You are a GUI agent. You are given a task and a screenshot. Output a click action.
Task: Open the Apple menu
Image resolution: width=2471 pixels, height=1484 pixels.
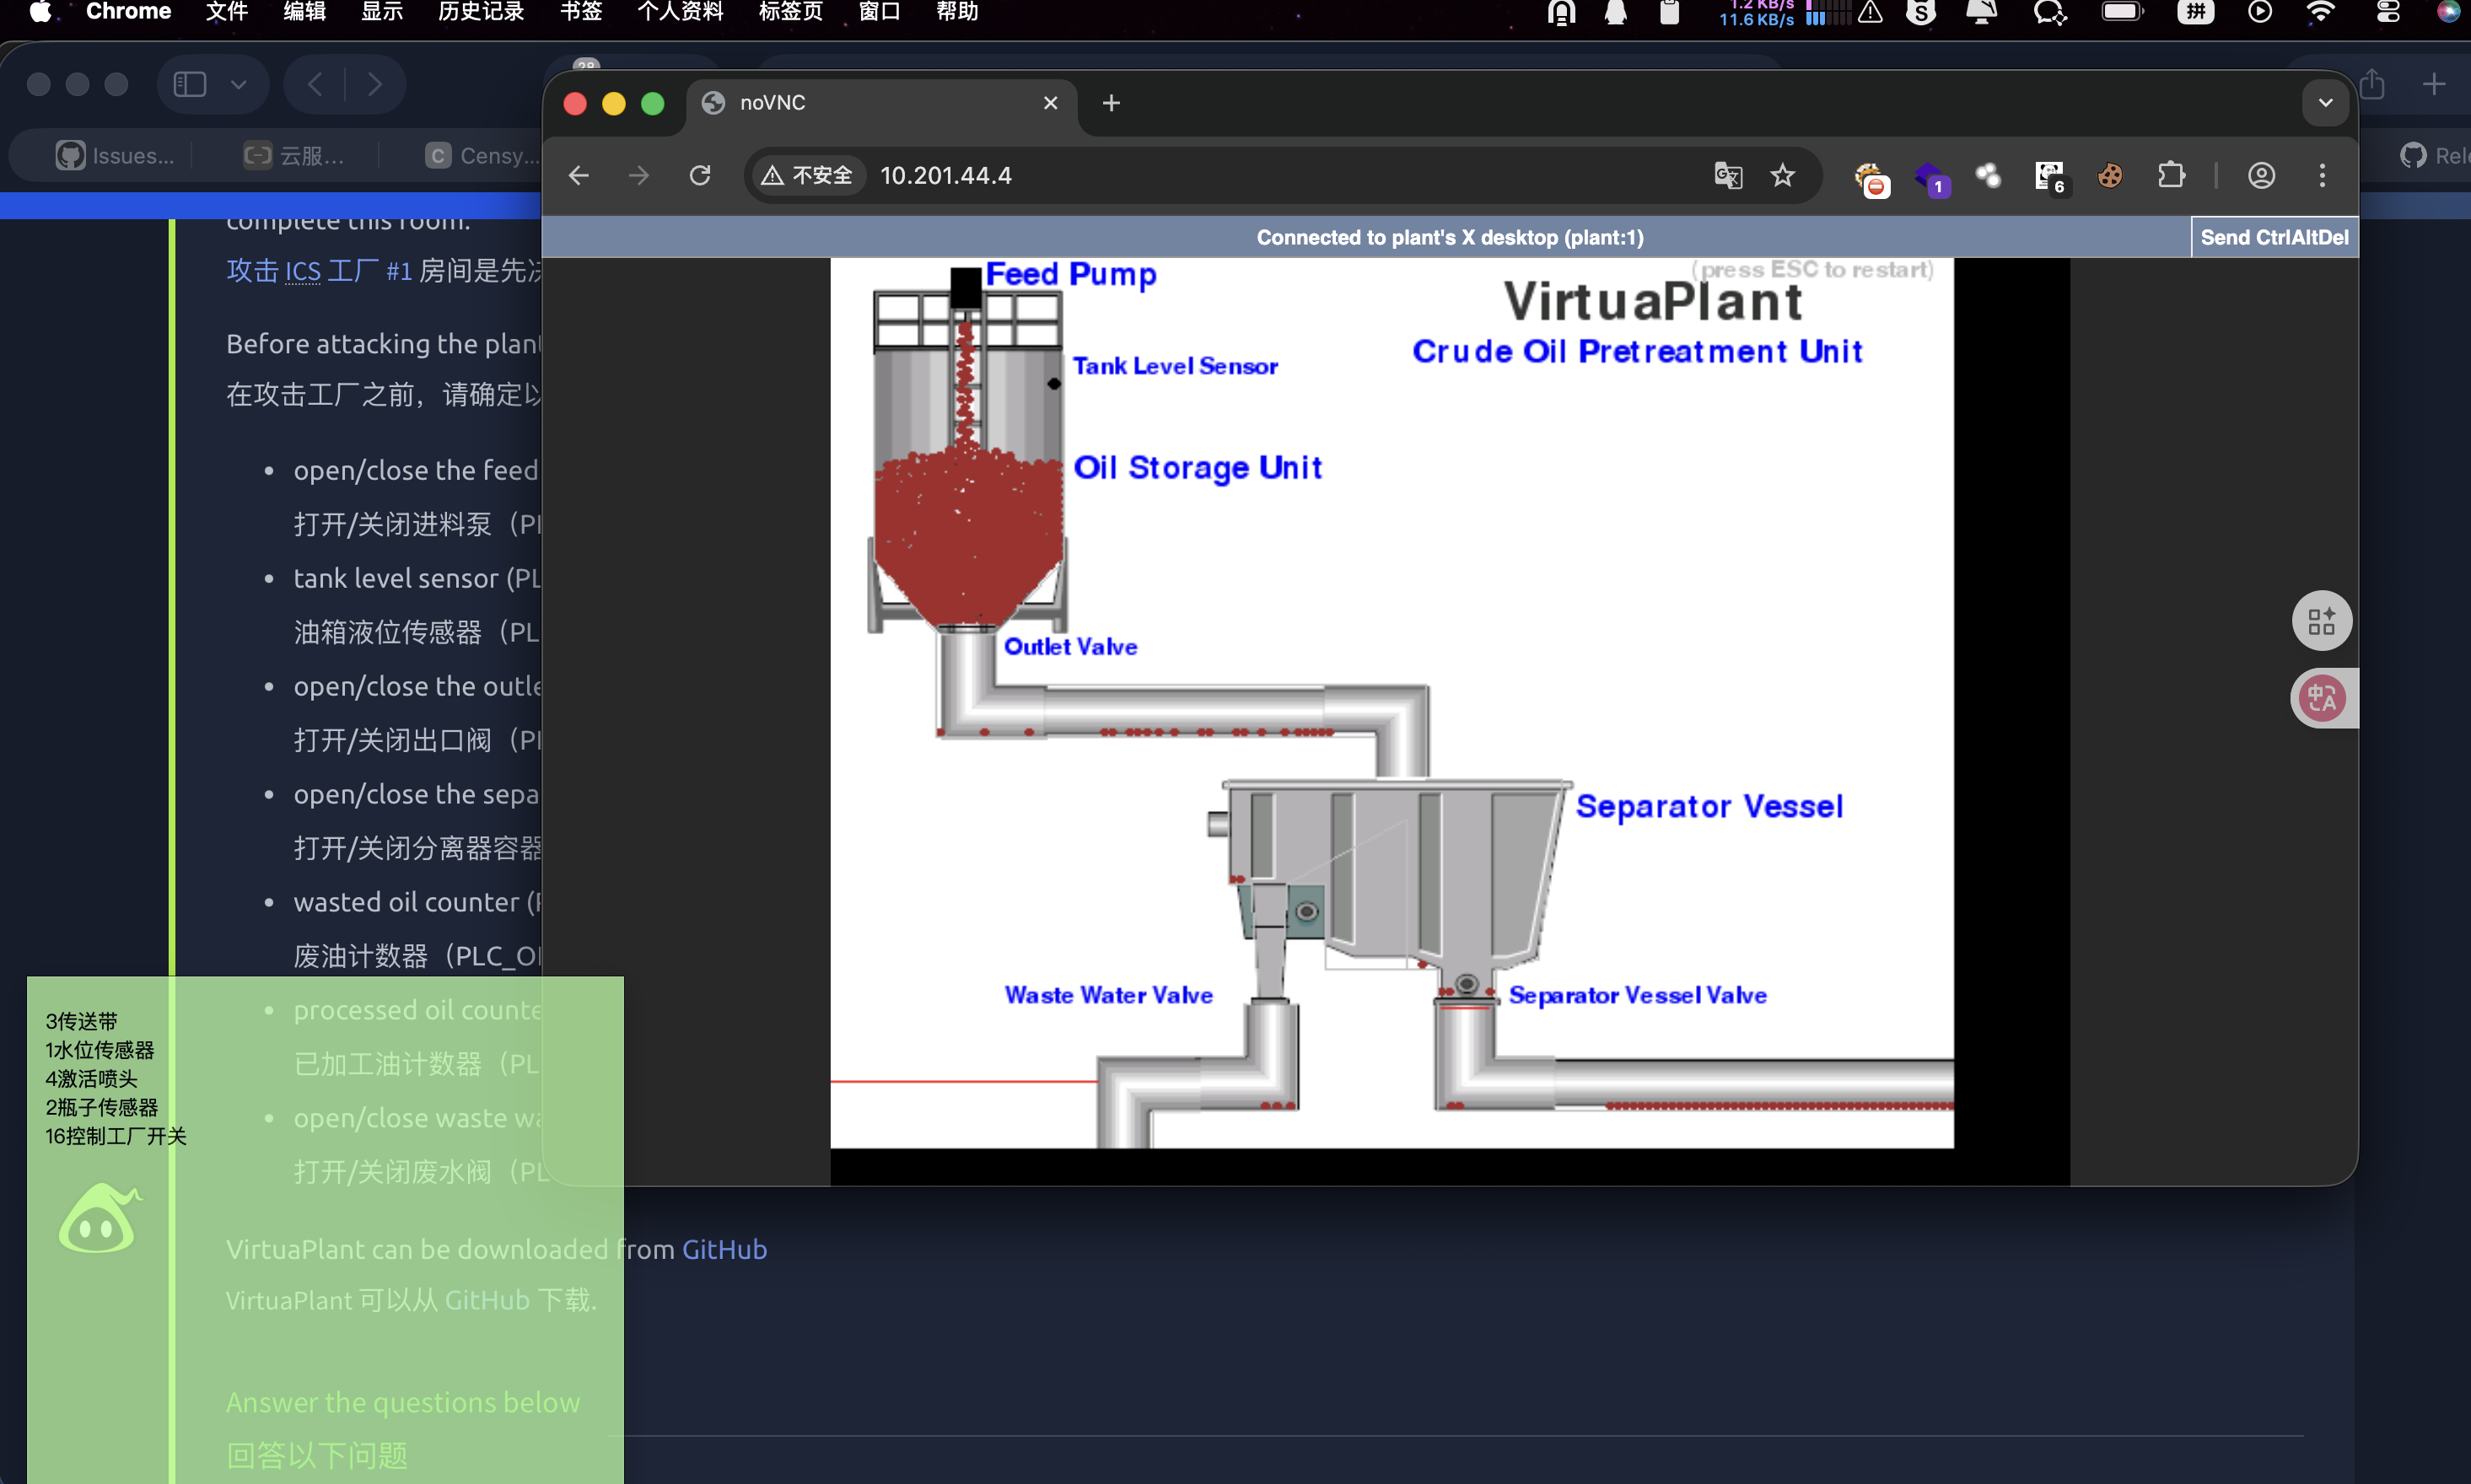pos(40,12)
